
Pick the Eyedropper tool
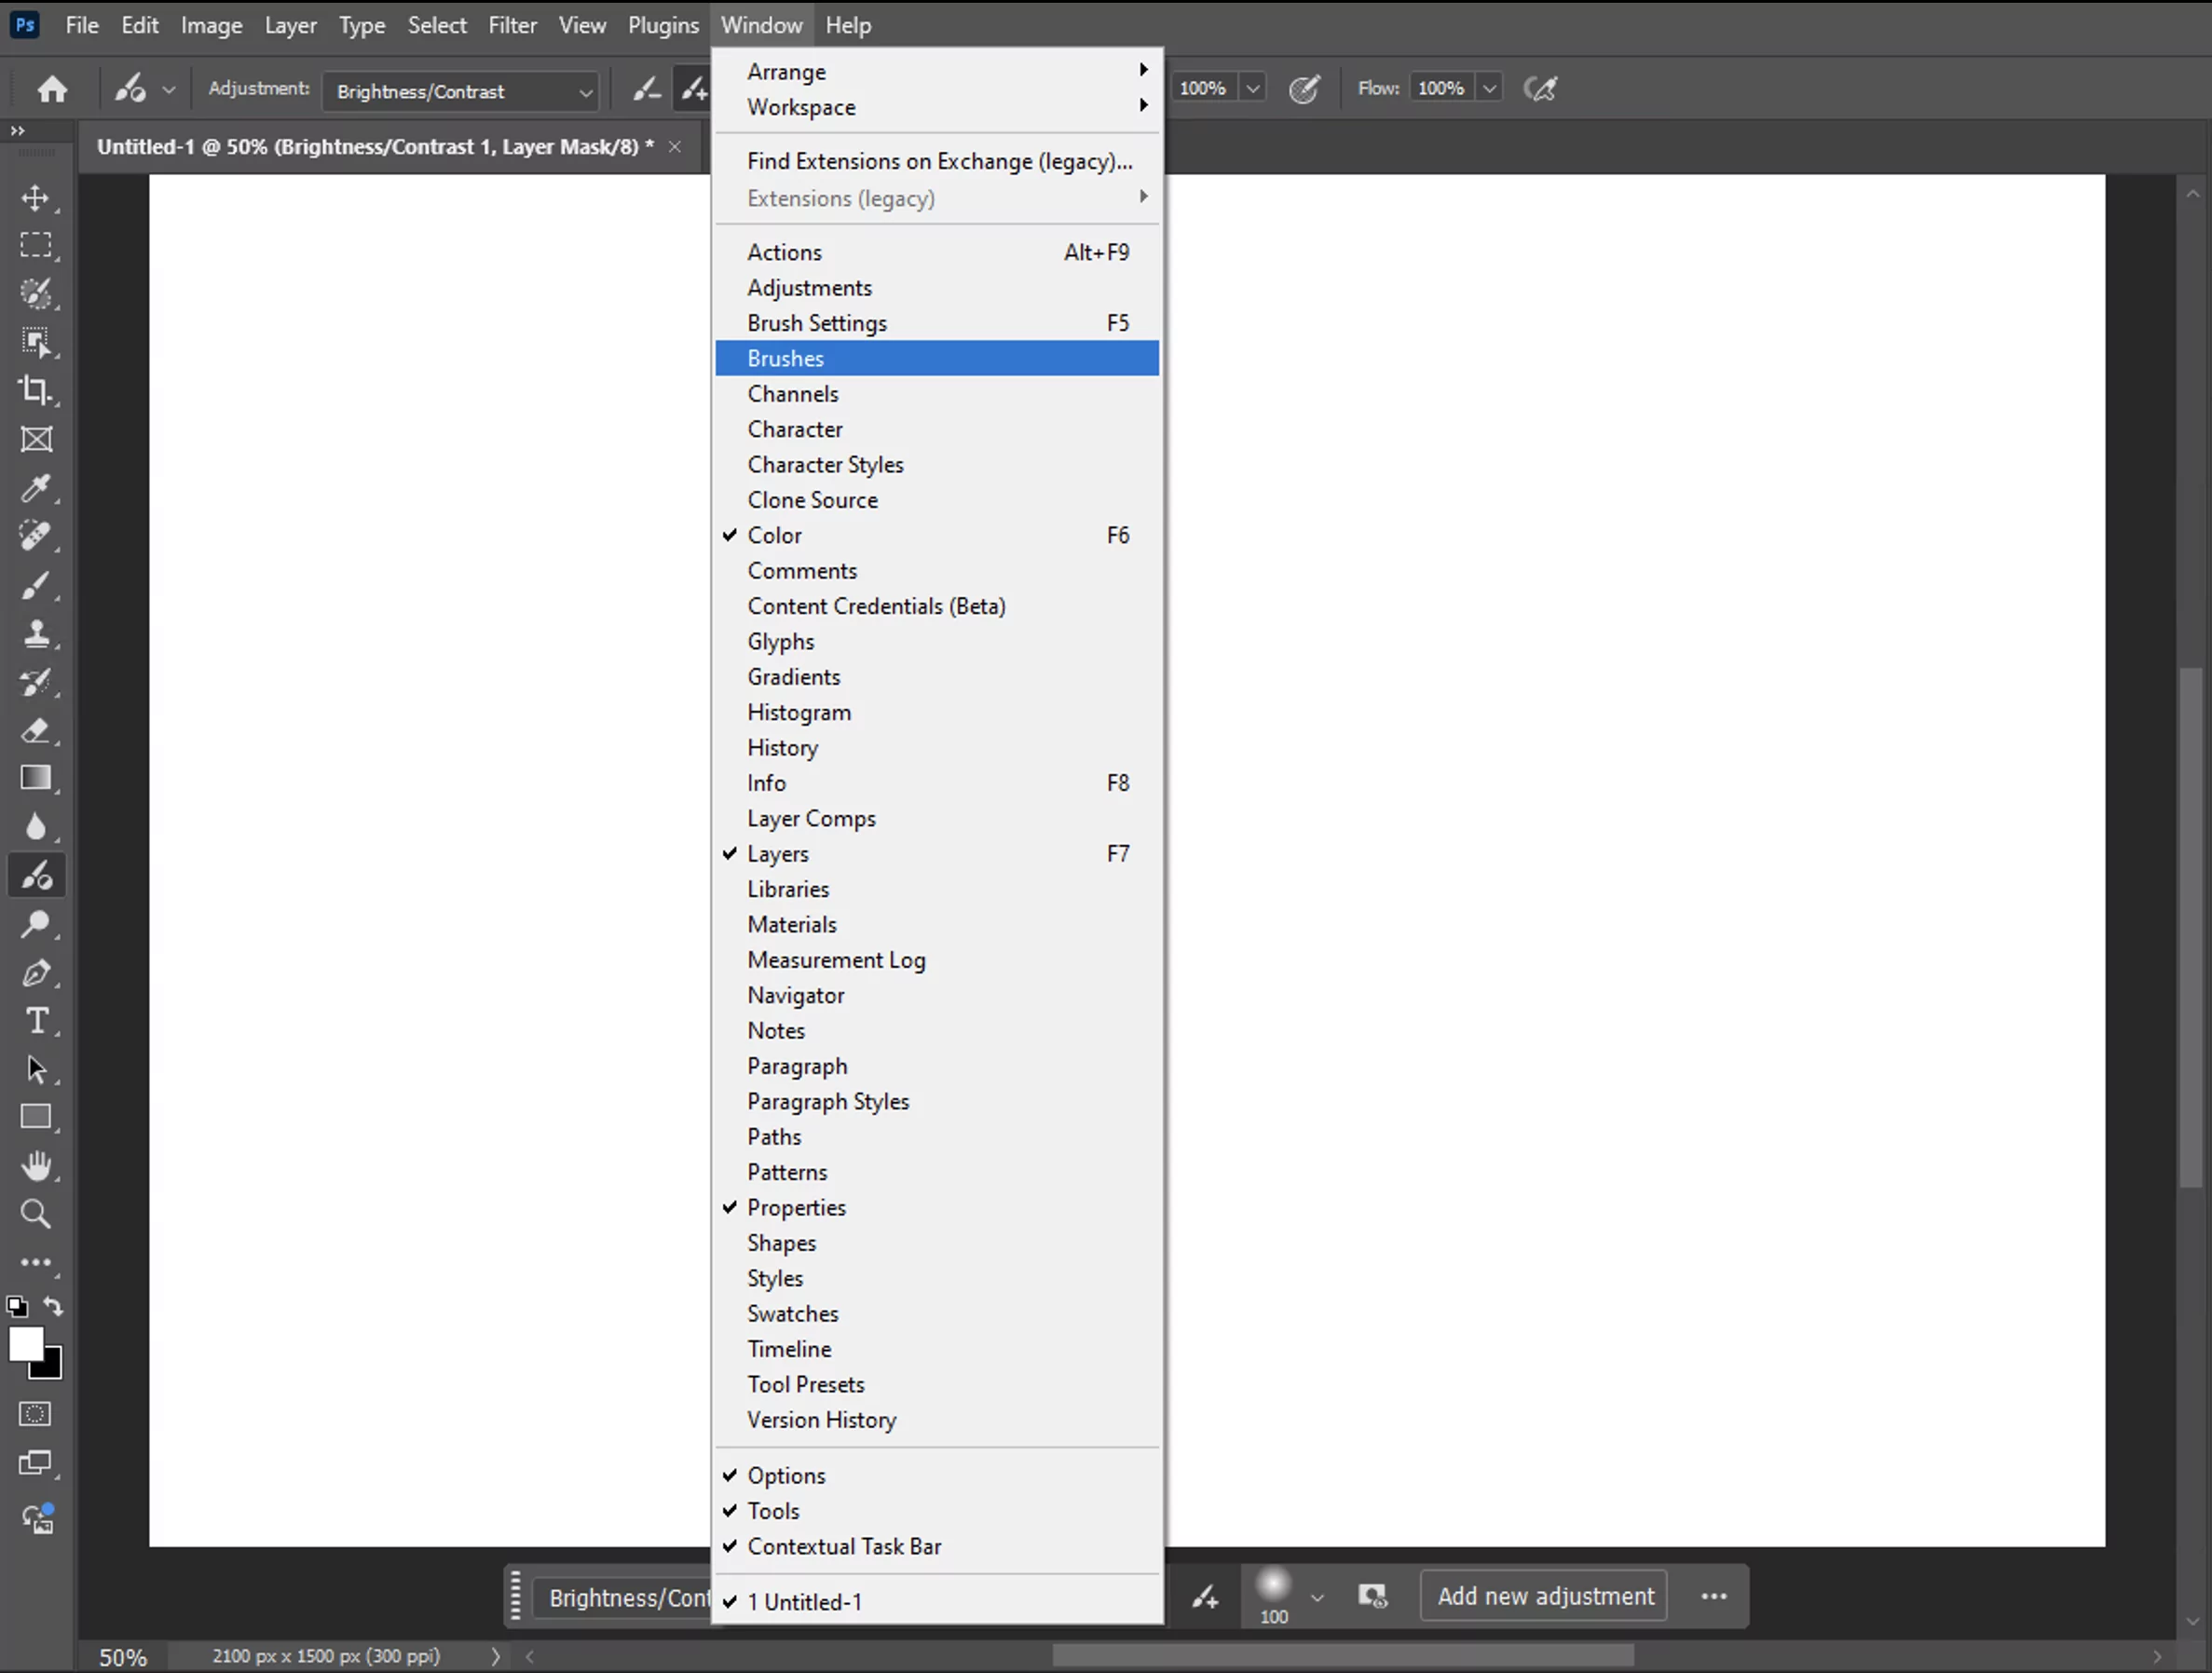click(x=38, y=489)
